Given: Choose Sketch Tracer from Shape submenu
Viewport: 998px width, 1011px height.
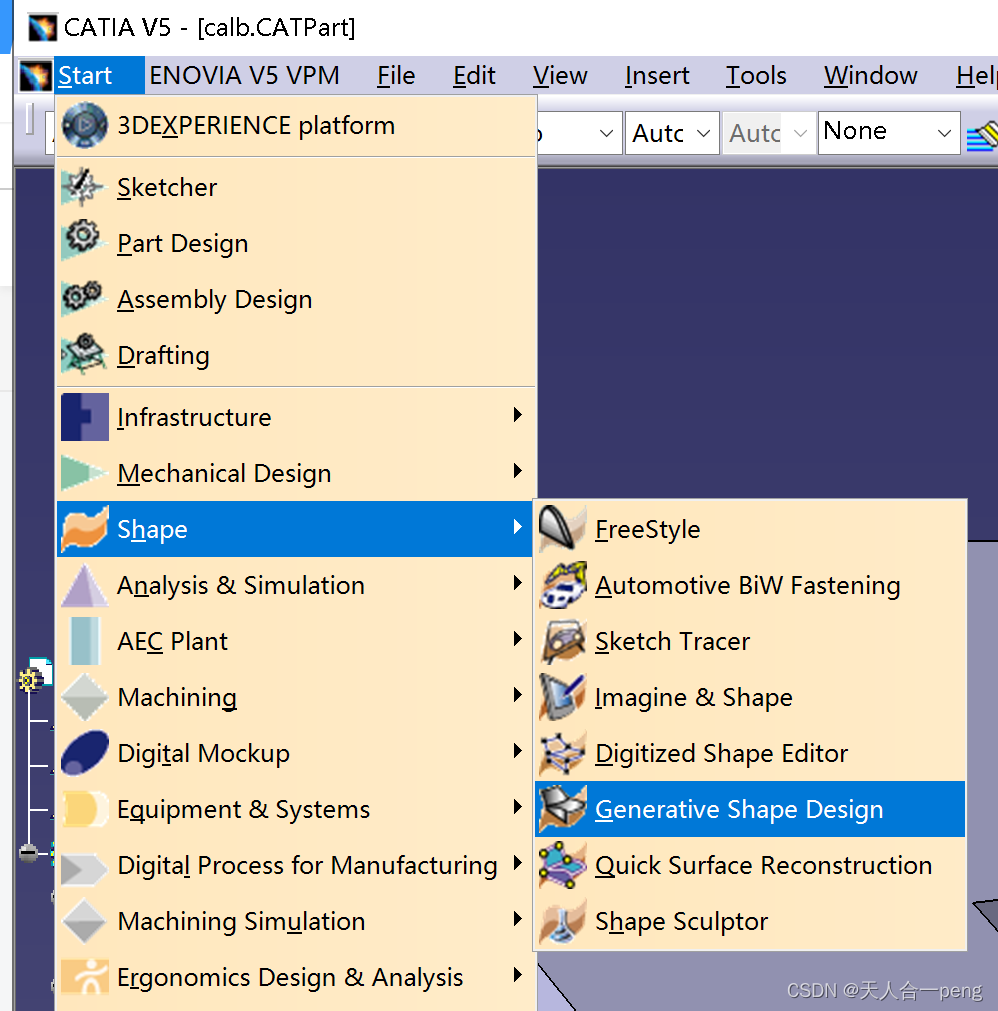Looking at the screenshot, I should pos(750,641).
